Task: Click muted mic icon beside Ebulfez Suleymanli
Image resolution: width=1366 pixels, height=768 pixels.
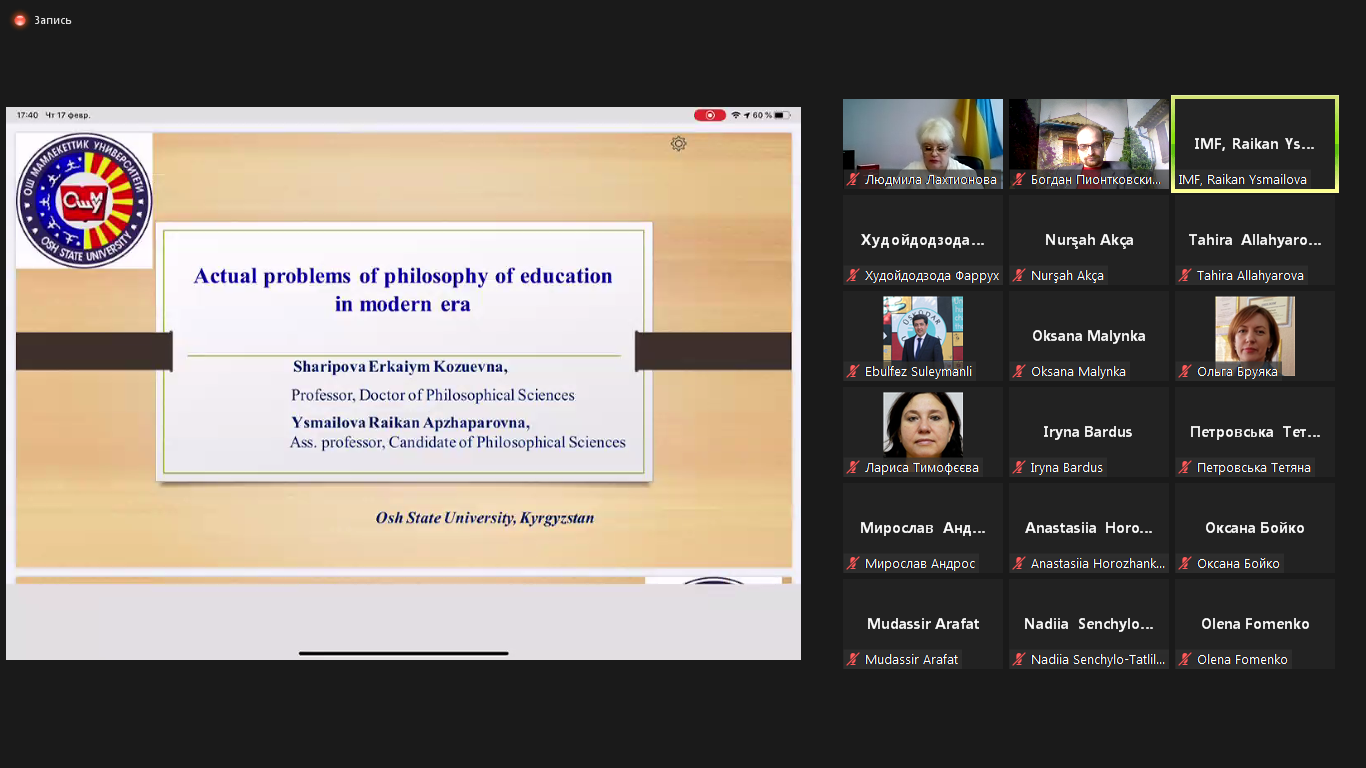Action: [x=853, y=372]
